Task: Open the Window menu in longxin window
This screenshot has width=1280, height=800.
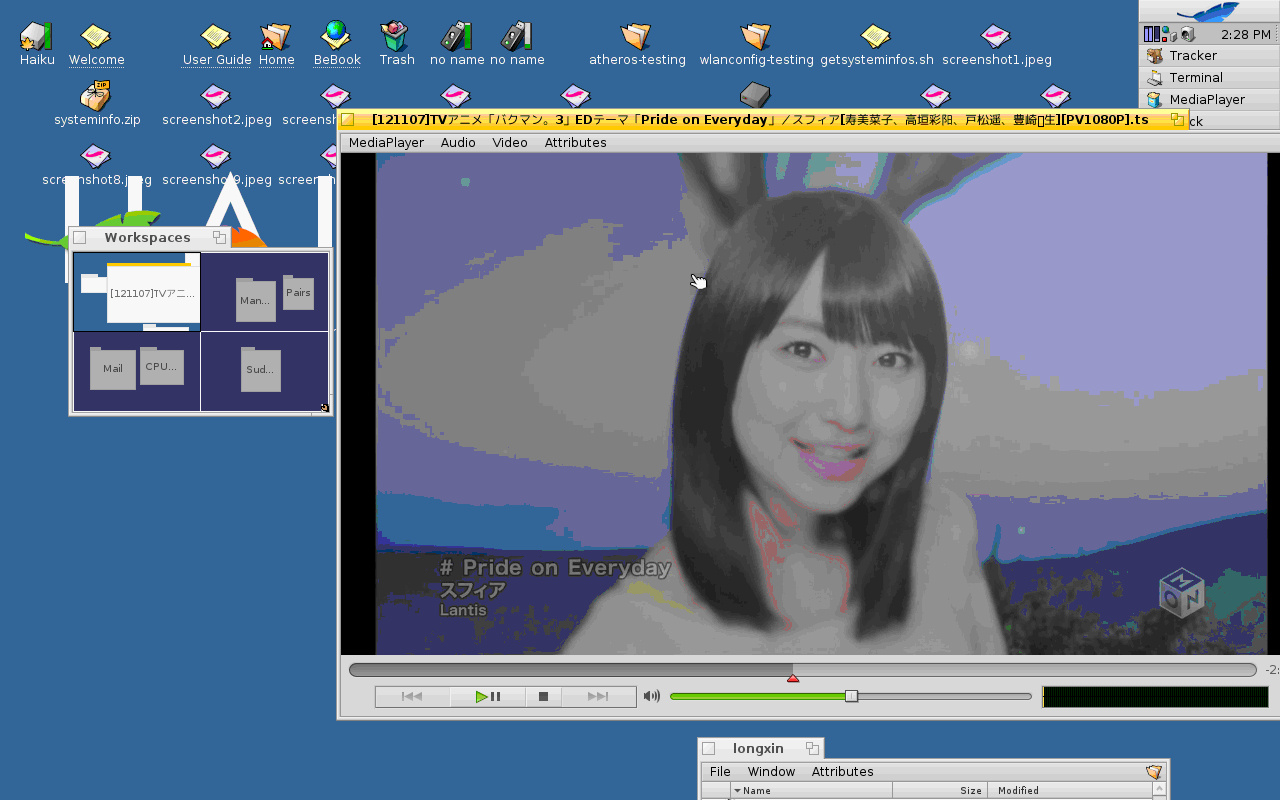Action: click(x=771, y=772)
